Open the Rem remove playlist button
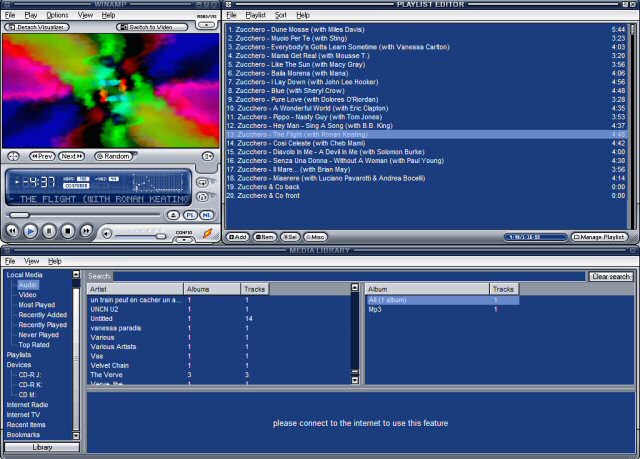The height and width of the screenshot is (459, 640). [264, 237]
